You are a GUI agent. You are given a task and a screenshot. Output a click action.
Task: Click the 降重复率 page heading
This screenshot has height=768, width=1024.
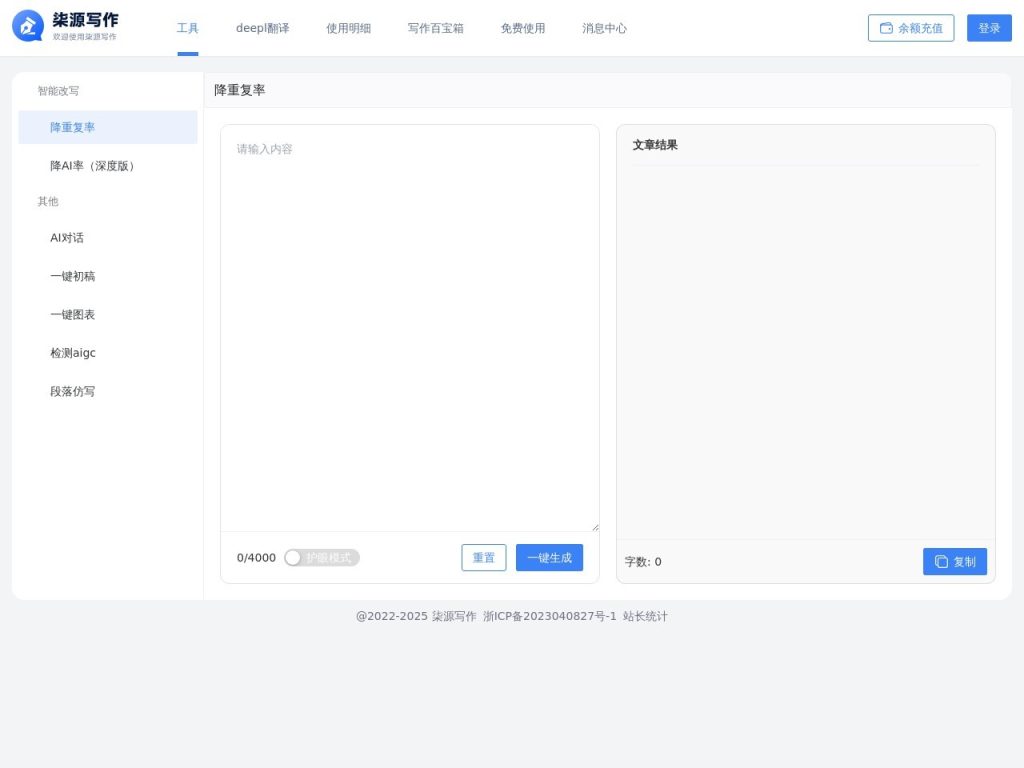click(x=240, y=90)
